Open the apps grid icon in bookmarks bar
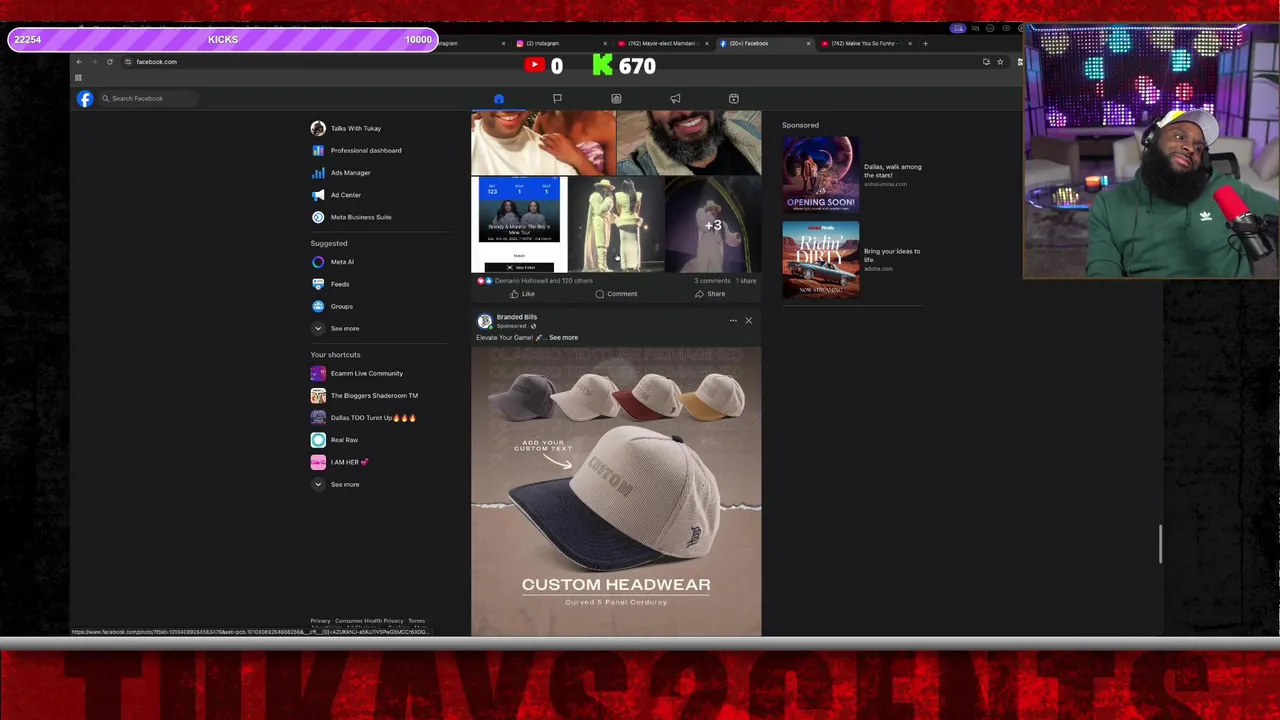Viewport: 1280px width, 720px height. pos(78,78)
